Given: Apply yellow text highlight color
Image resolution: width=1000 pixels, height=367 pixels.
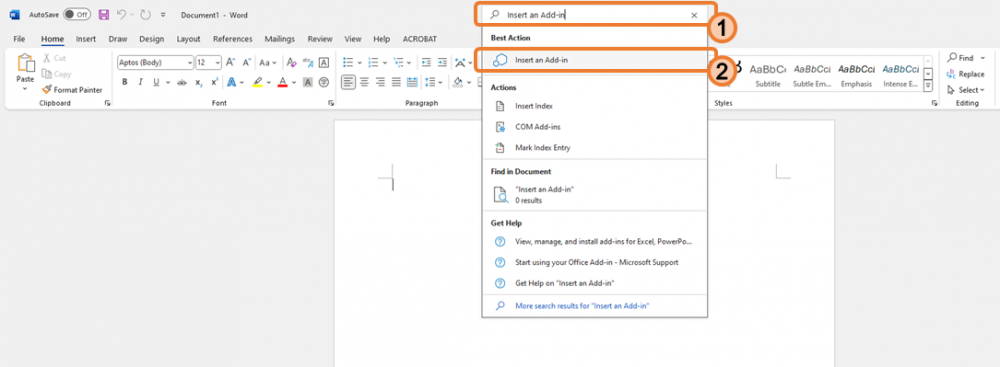Looking at the screenshot, I should click(x=258, y=82).
